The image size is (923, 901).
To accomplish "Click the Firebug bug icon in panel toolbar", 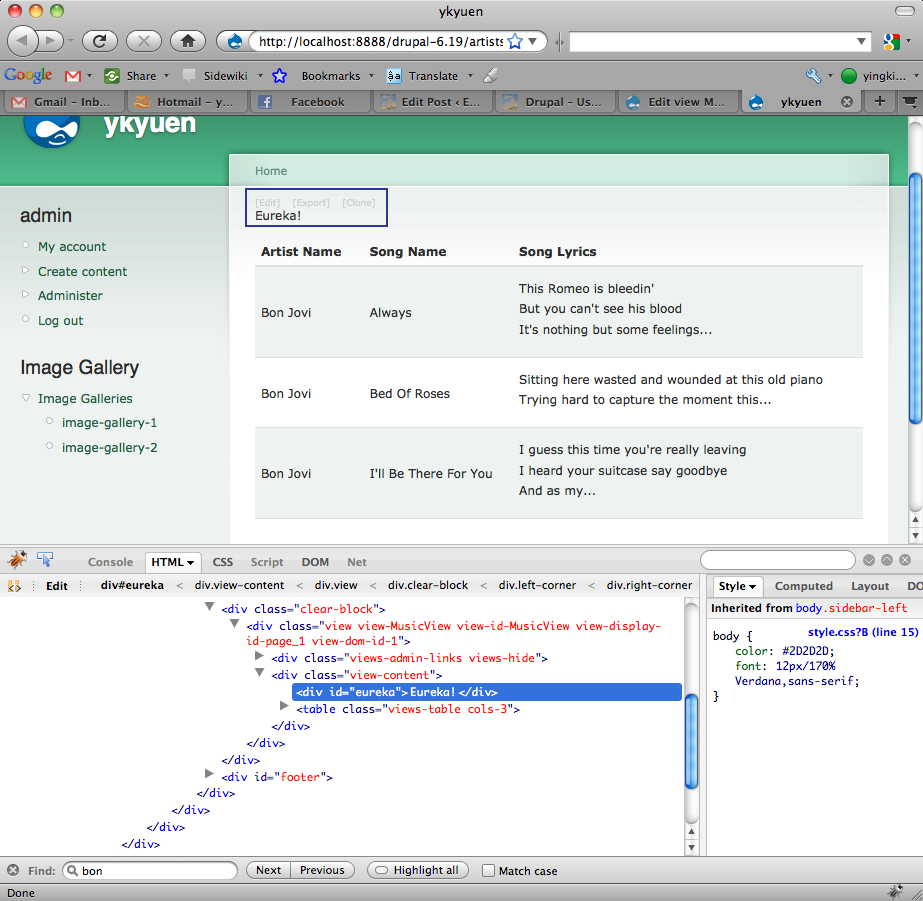I will (17, 560).
